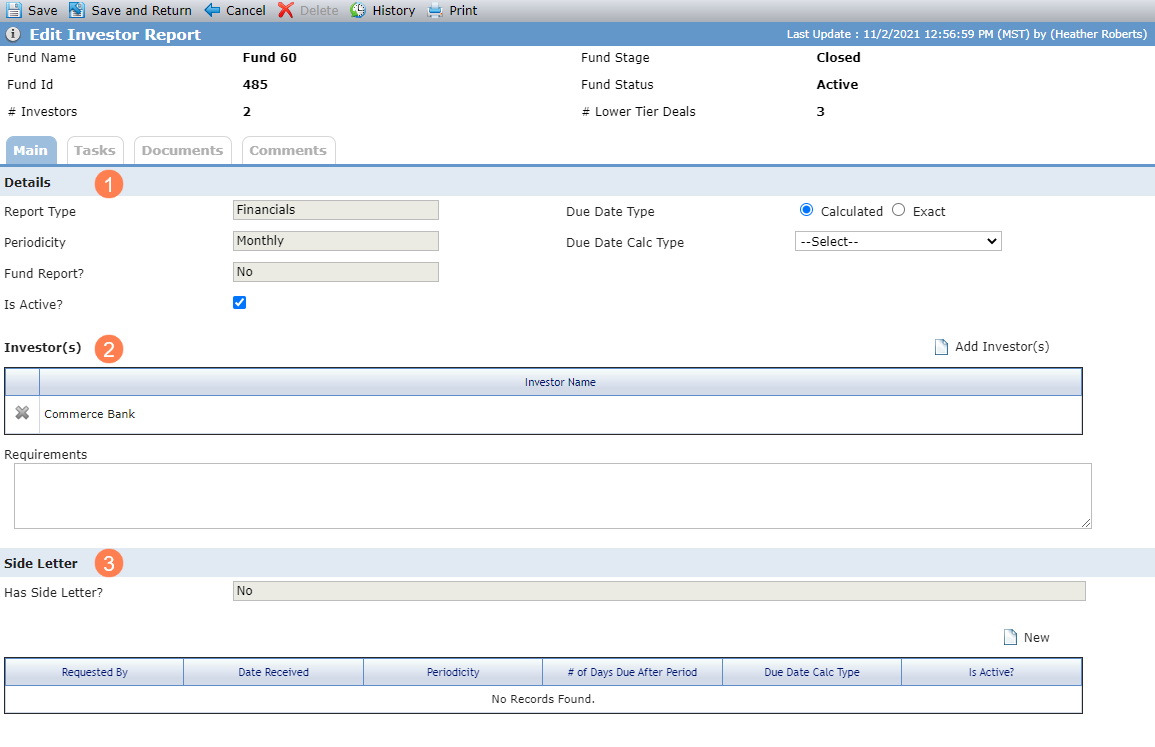Click the Save floppy disk icon

click(14, 10)
